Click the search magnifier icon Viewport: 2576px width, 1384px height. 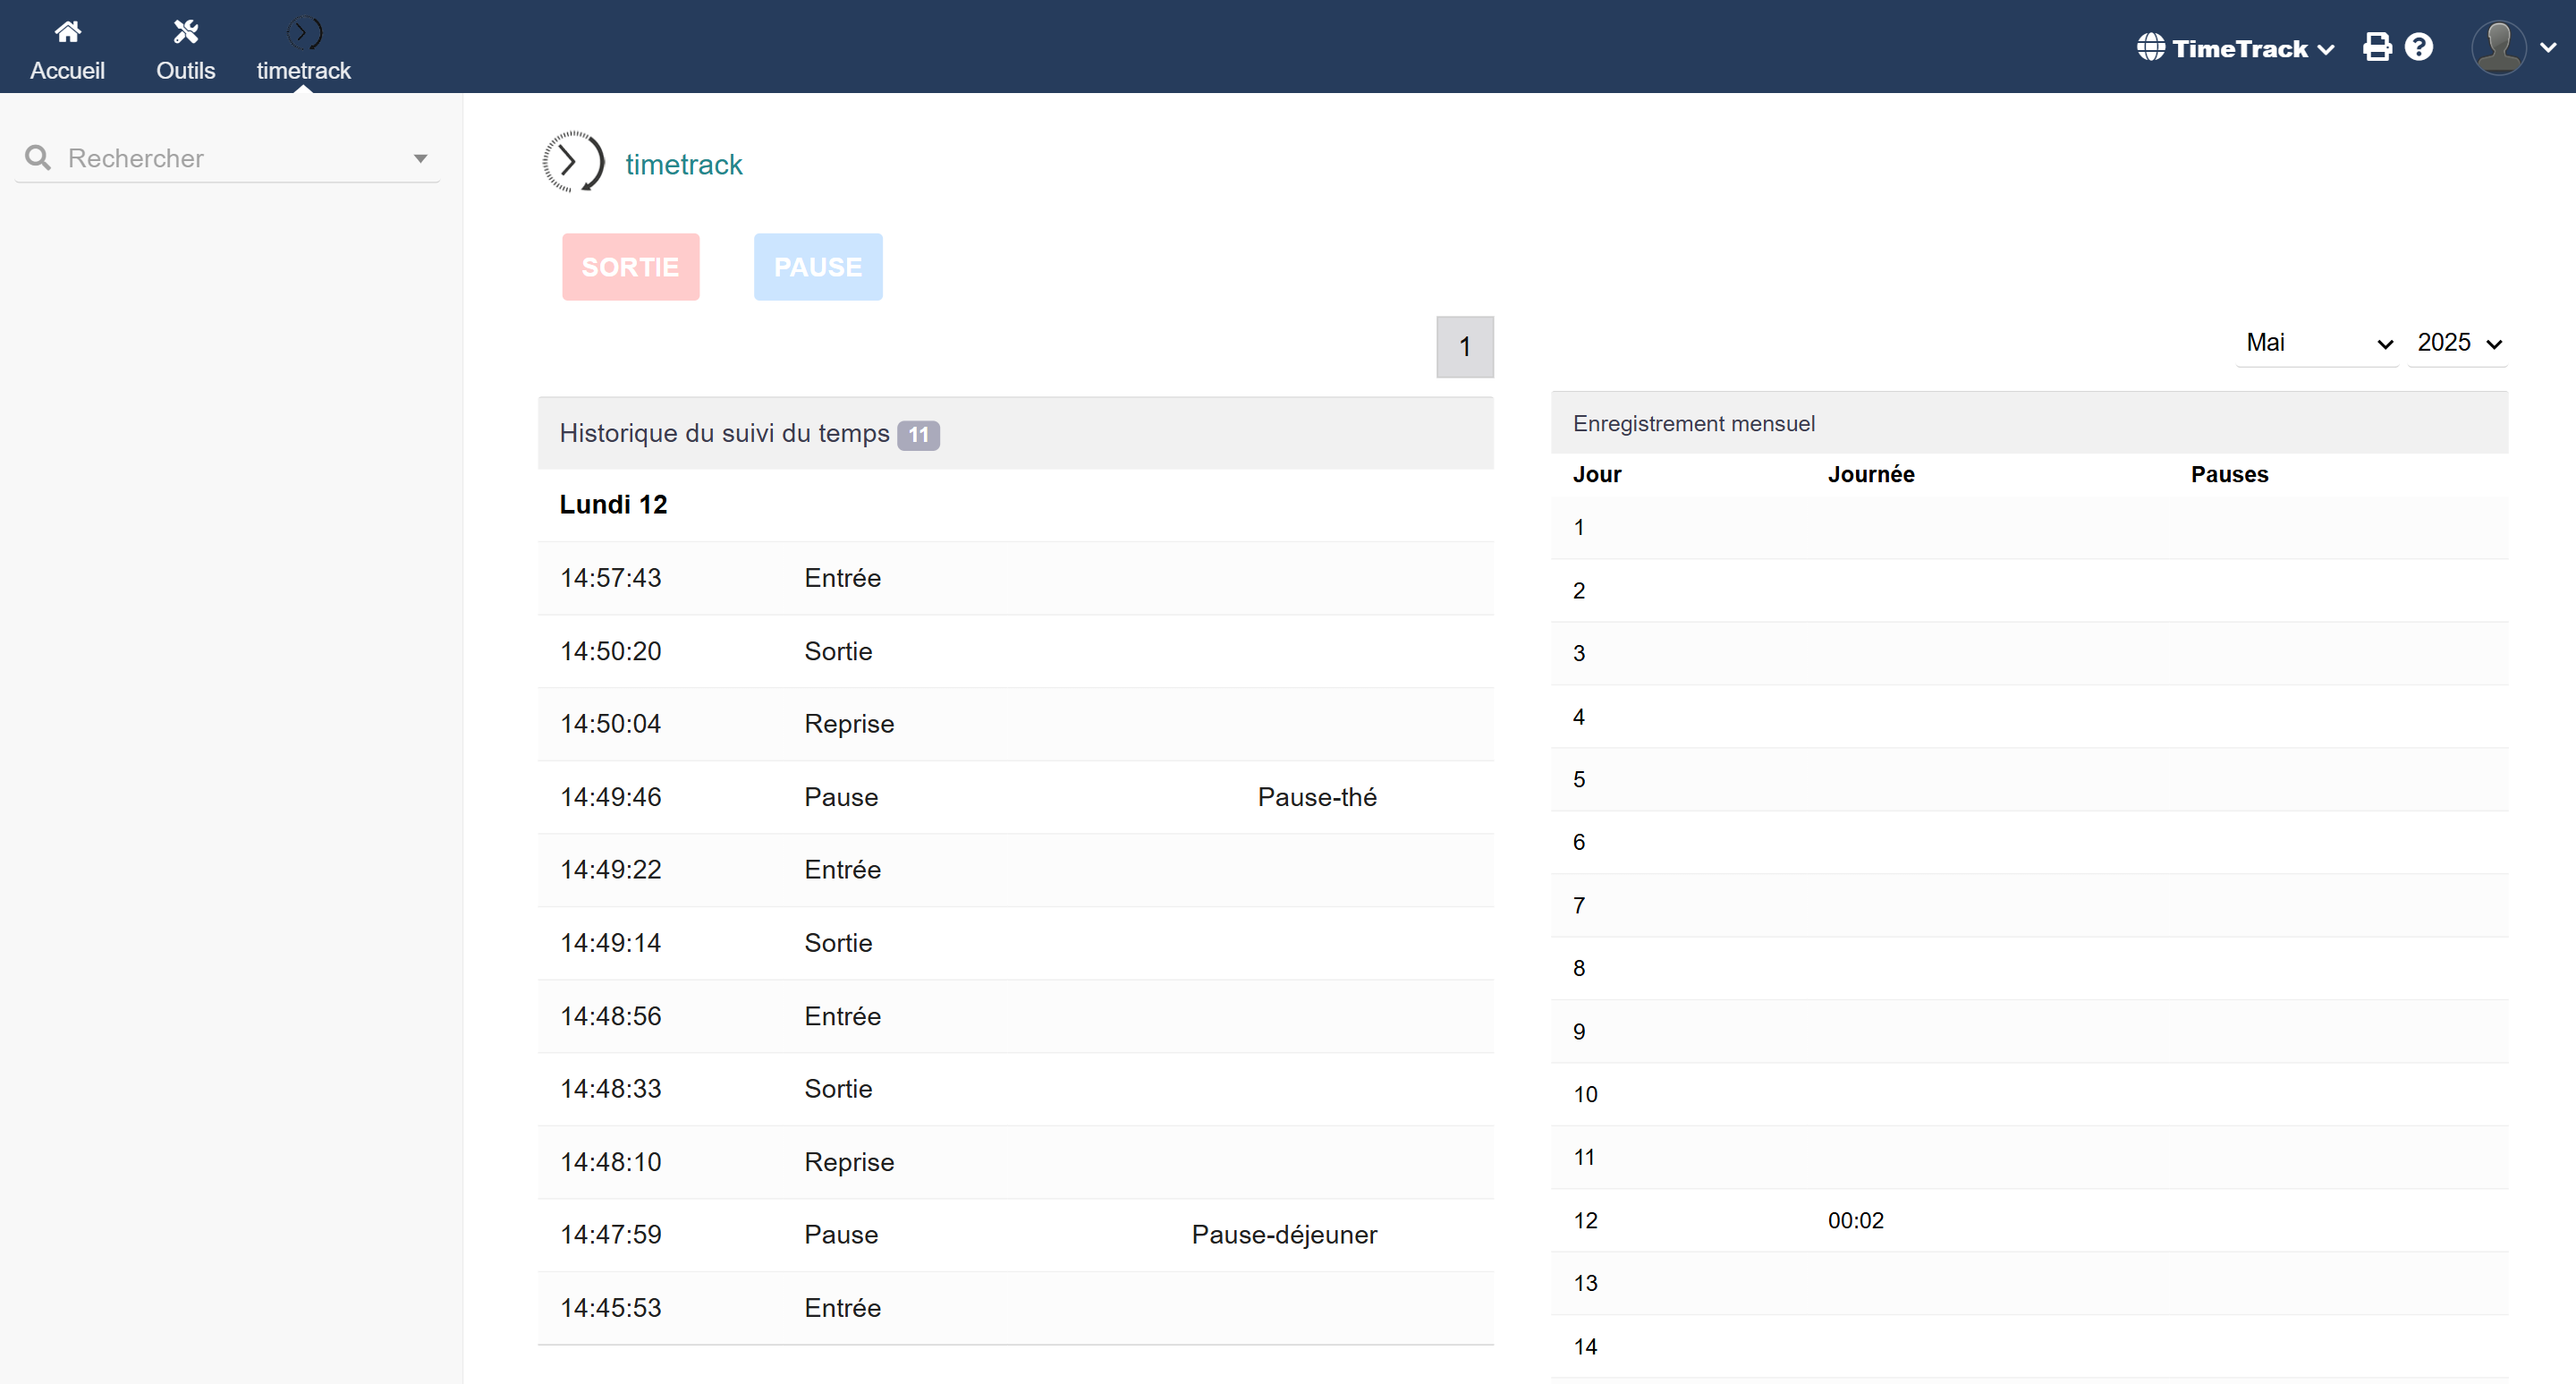(38, 158)
